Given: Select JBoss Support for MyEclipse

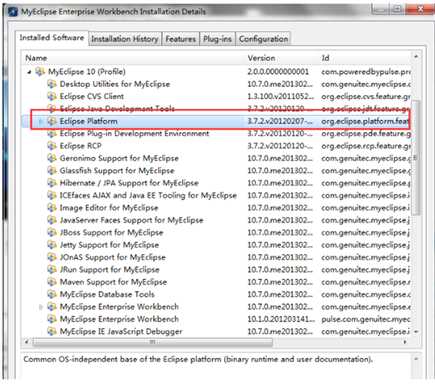Looking at the screenshot, I should coord(217,232).
